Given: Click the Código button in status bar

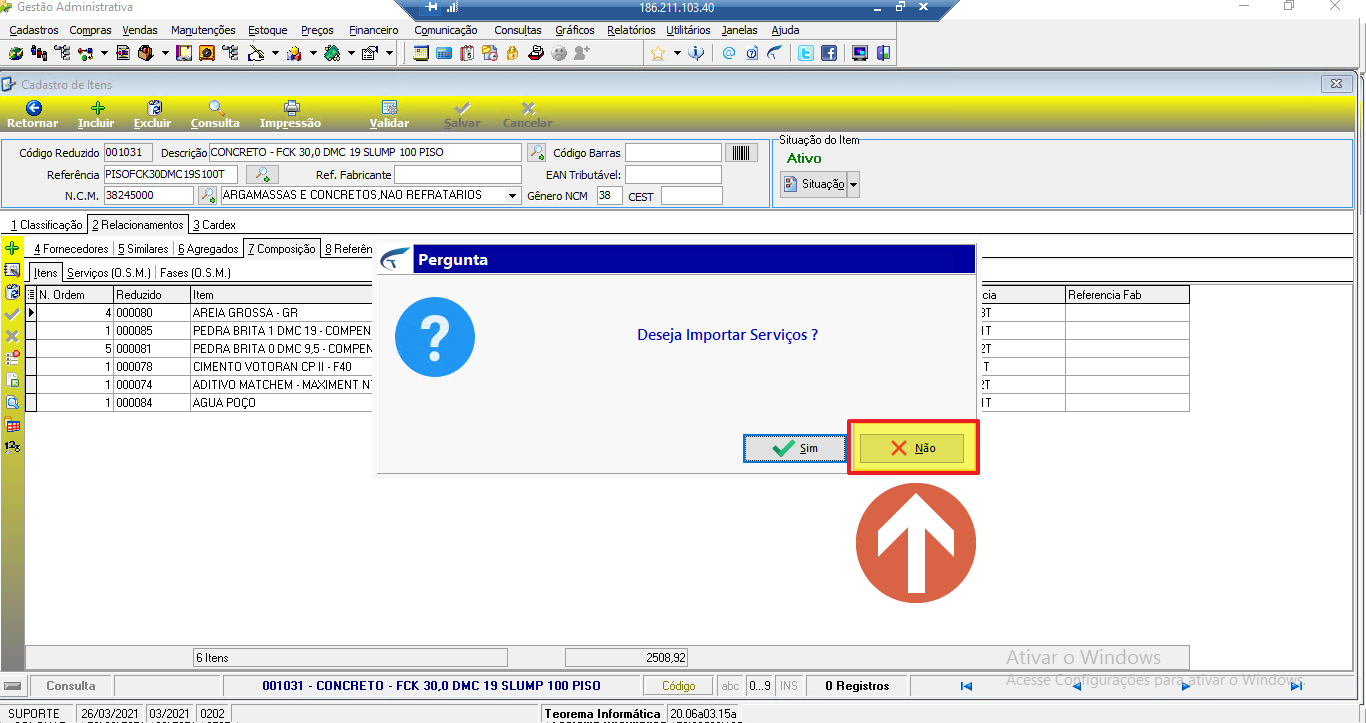Looking at the screenshot, I should [x=678, y=686].
